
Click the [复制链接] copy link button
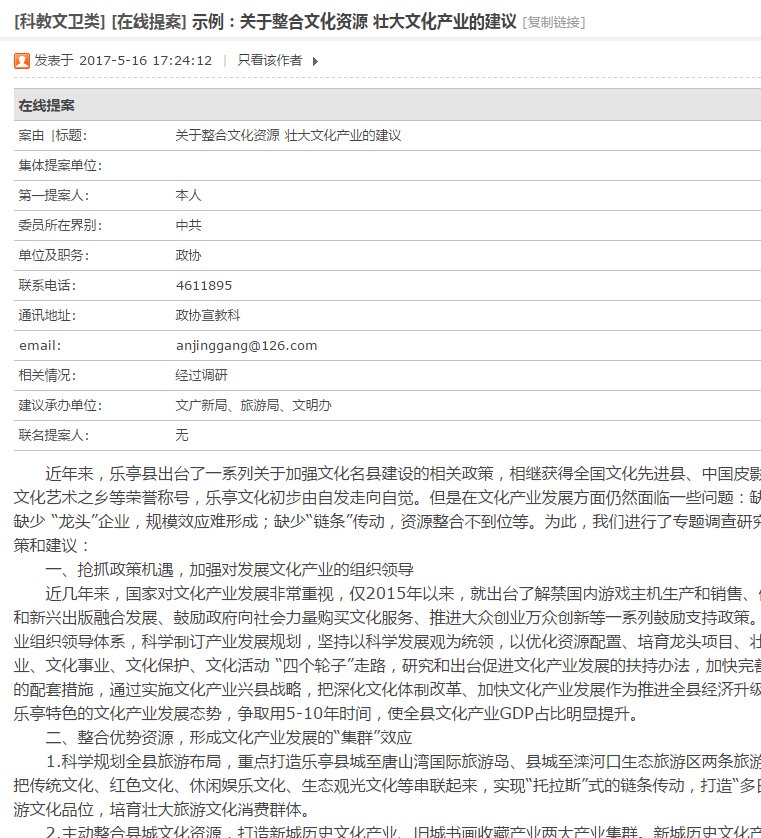pyautogui.click(x=554, y=22)
